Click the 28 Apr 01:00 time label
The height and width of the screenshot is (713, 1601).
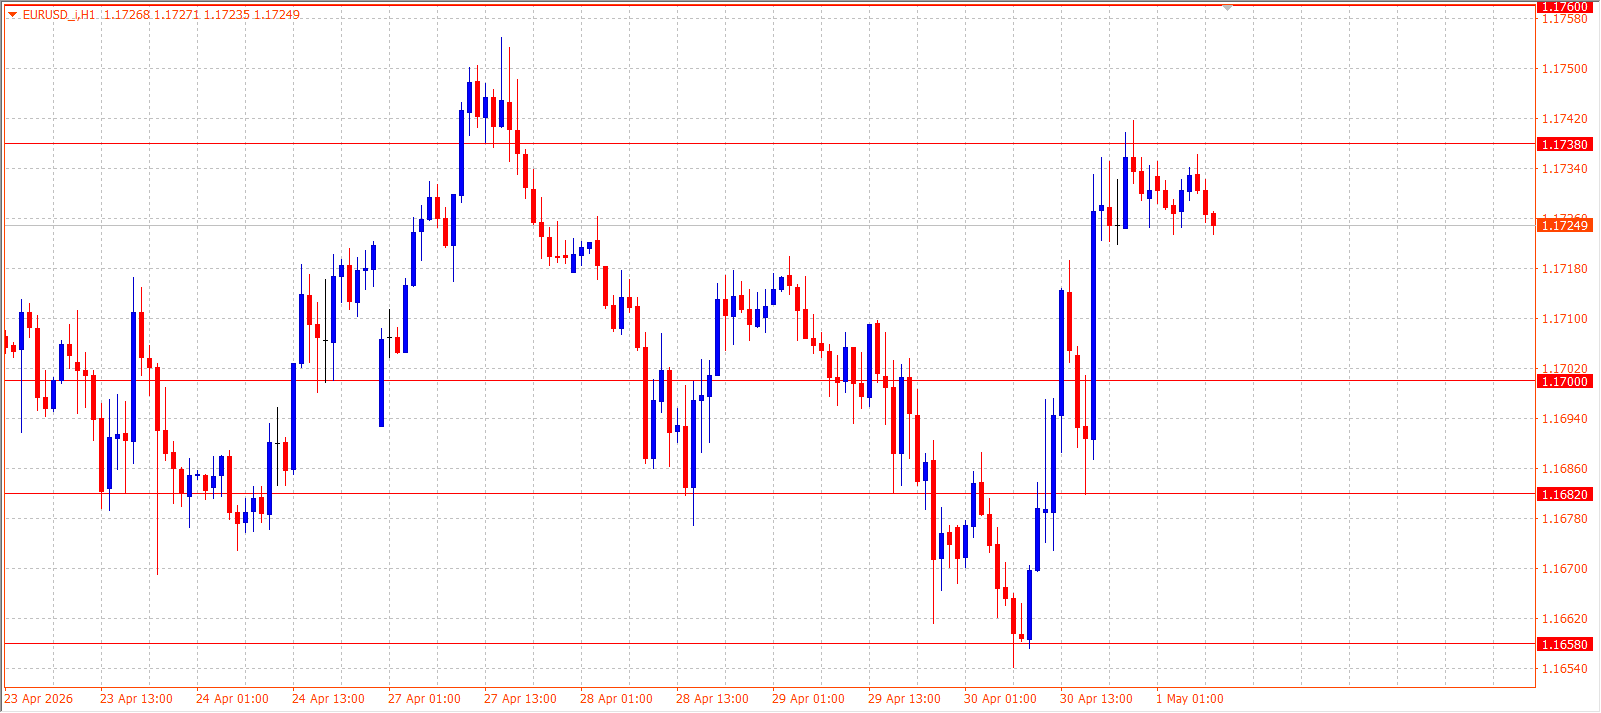point(616,699)
